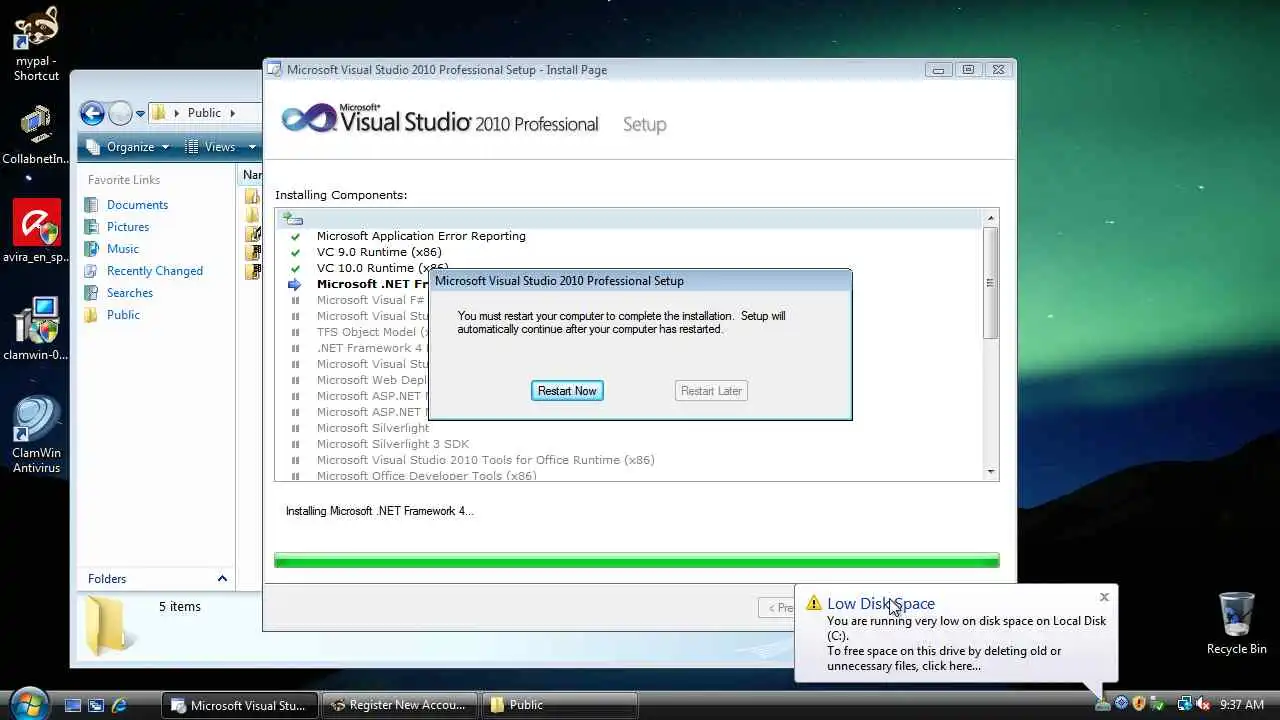Viewport: 1280px width, 720px height.
Task: Switch to Microsoft Visual Studio taskbar button
Action: click(x=240, y=705)
